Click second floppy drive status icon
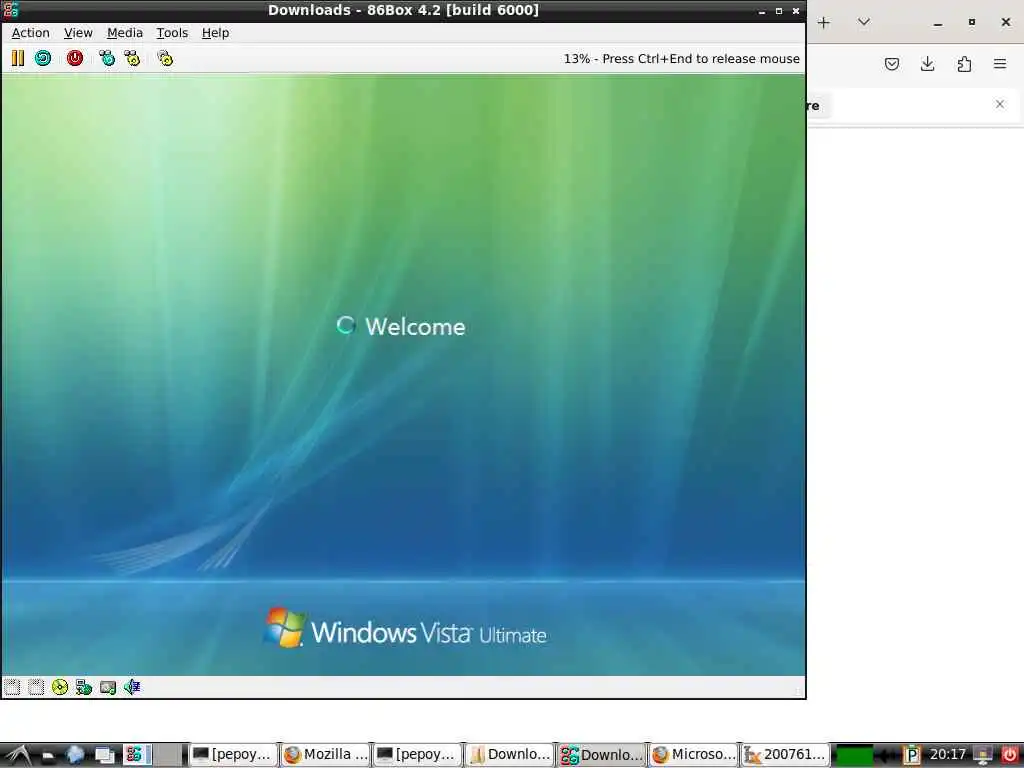 (x=36, y=687)
